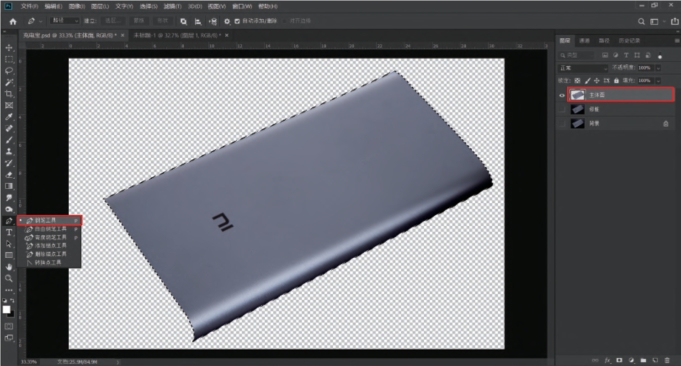Image resolution: width=681 pixels, height=366 pixels.
Task: Click the 选区... button in the options bar
Action: click(112, 21)
